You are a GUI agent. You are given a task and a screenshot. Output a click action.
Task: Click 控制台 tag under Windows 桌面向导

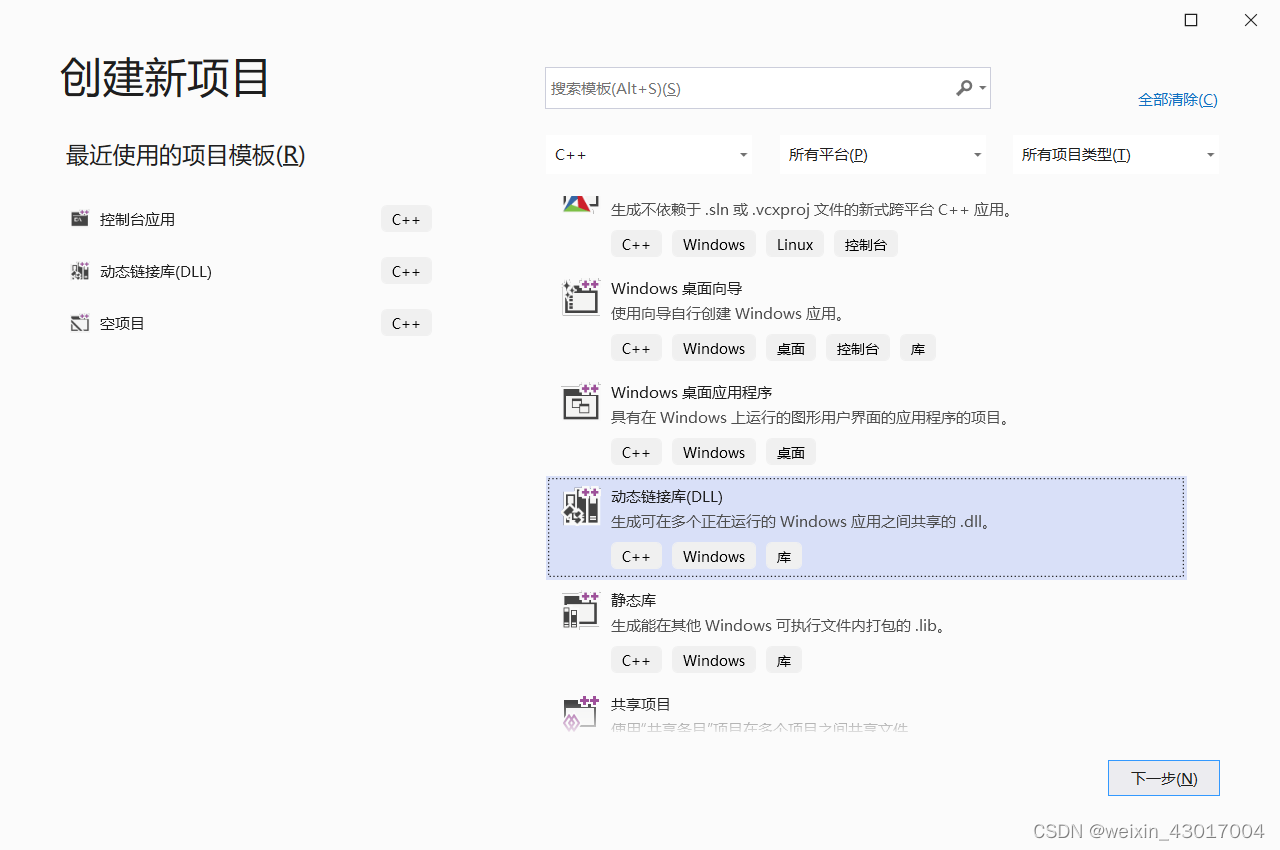tap(858, 348)
